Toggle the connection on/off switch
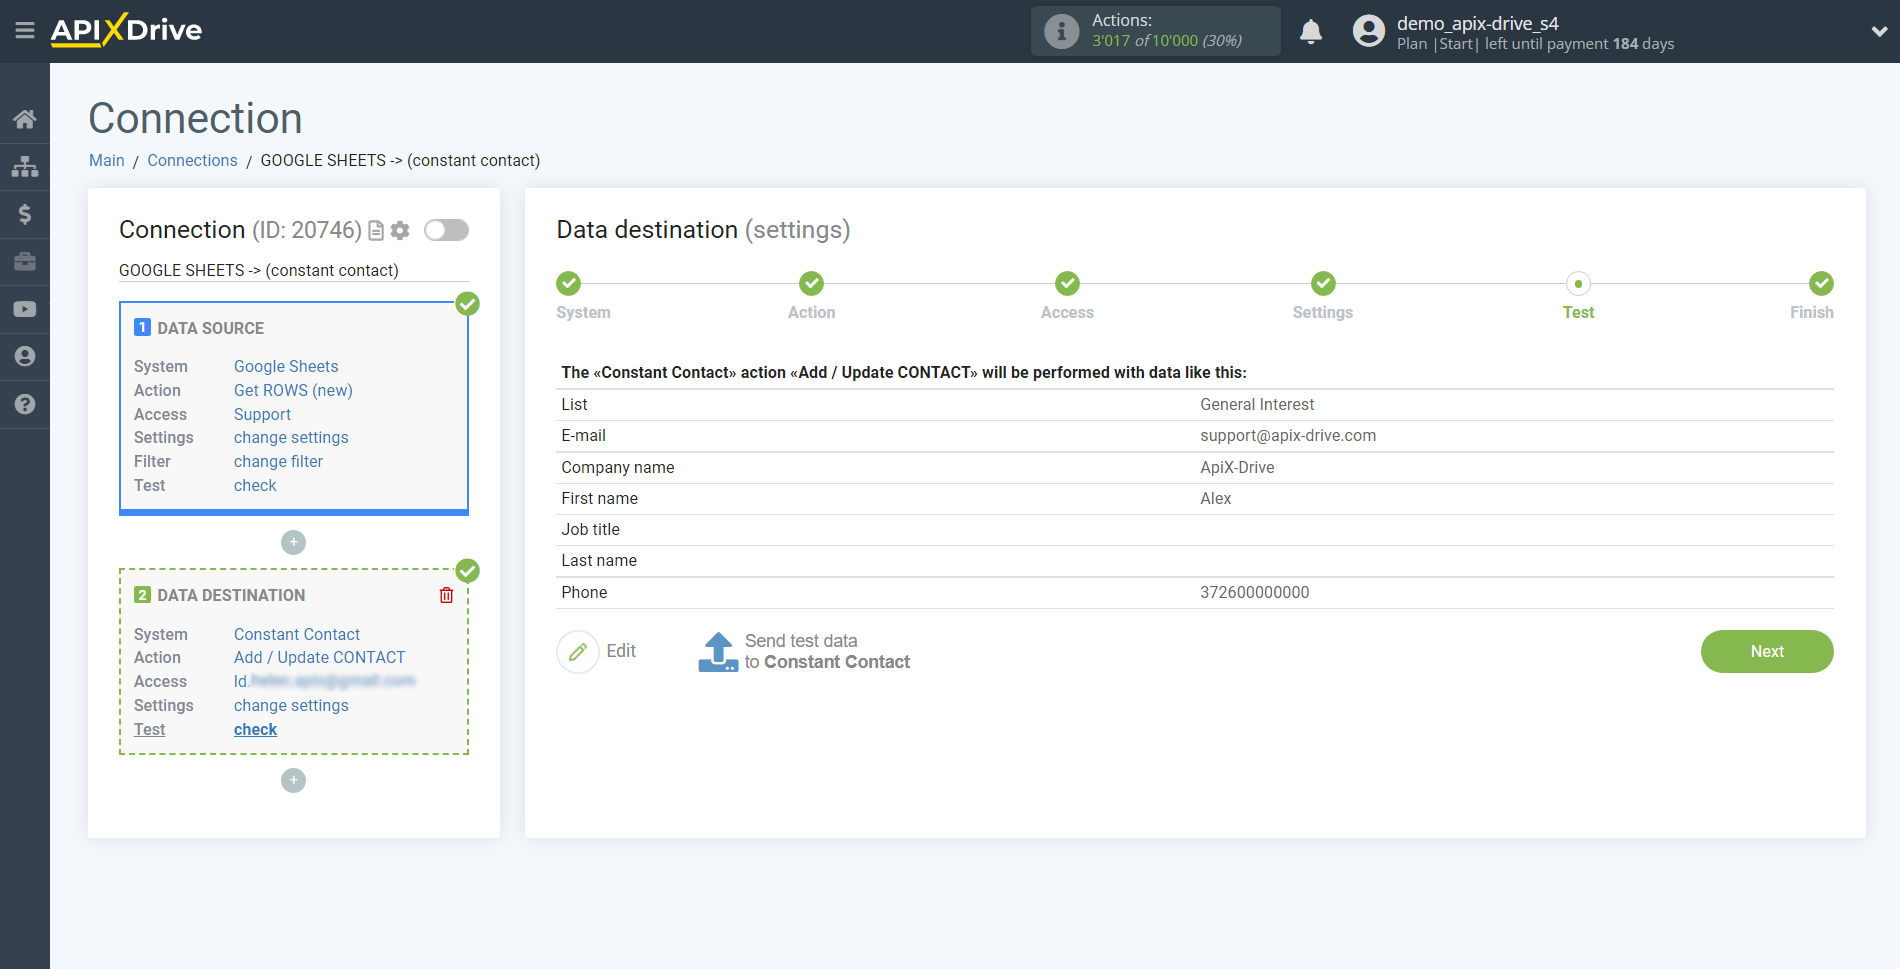Screen dimensions: 1900x969 (446, 230)
